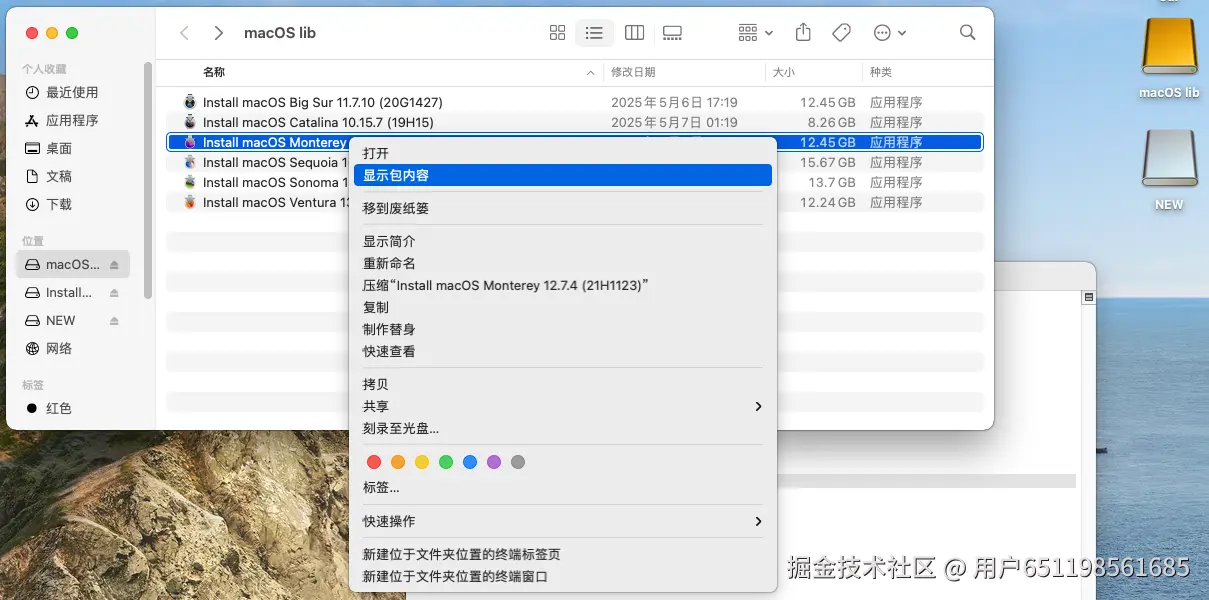The height and width of the screenshot is (600, 1209).
Task: Choose 刻录至光盘… in the context menu
Action: pos(563,428)
